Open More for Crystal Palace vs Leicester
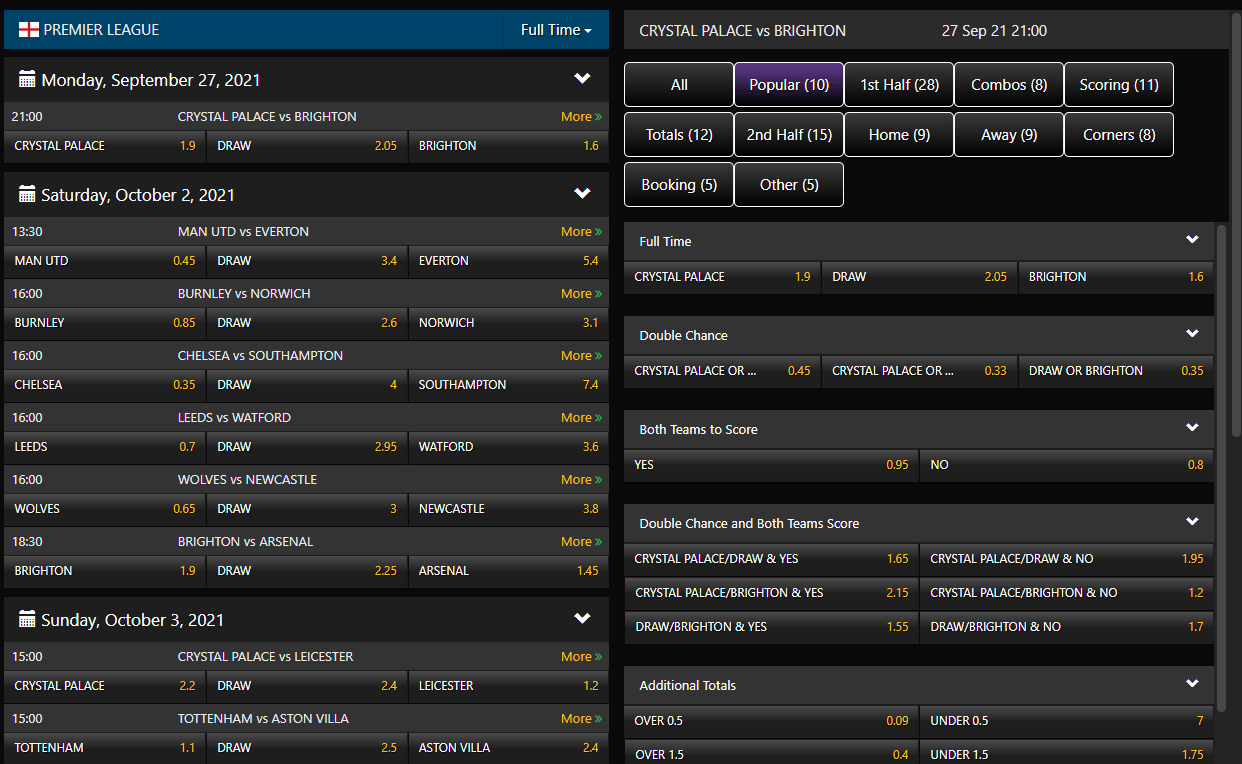The height and width of the screenshot is (764, 1242). 581,657
